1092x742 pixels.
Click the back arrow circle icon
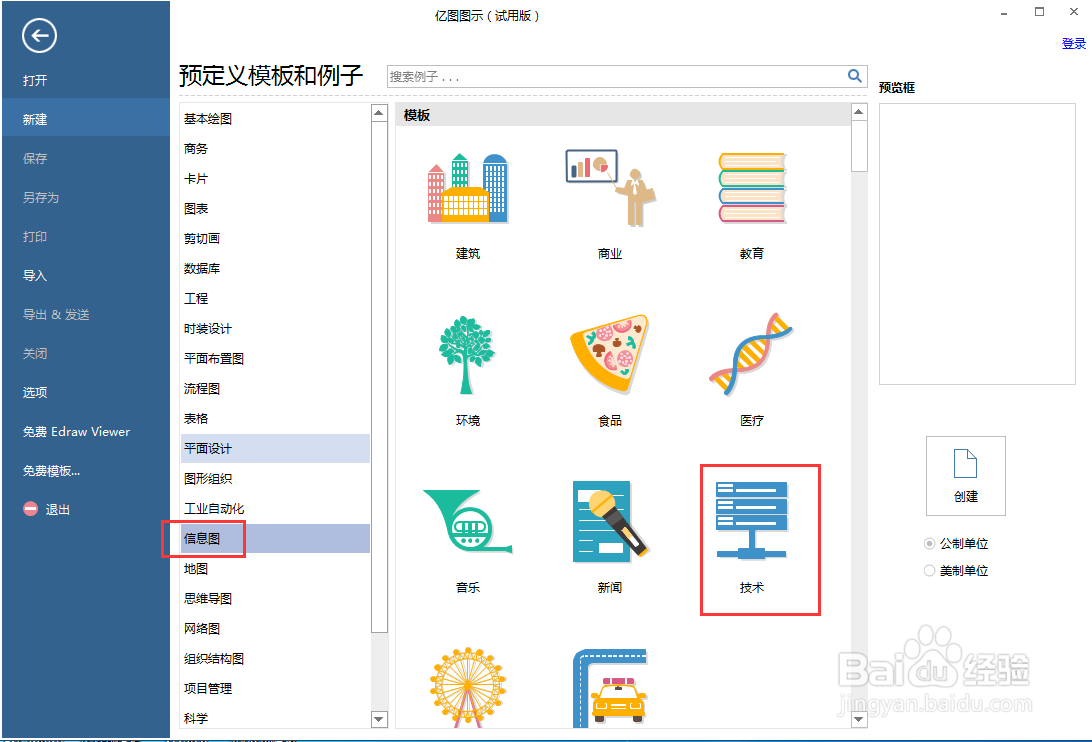39,36
